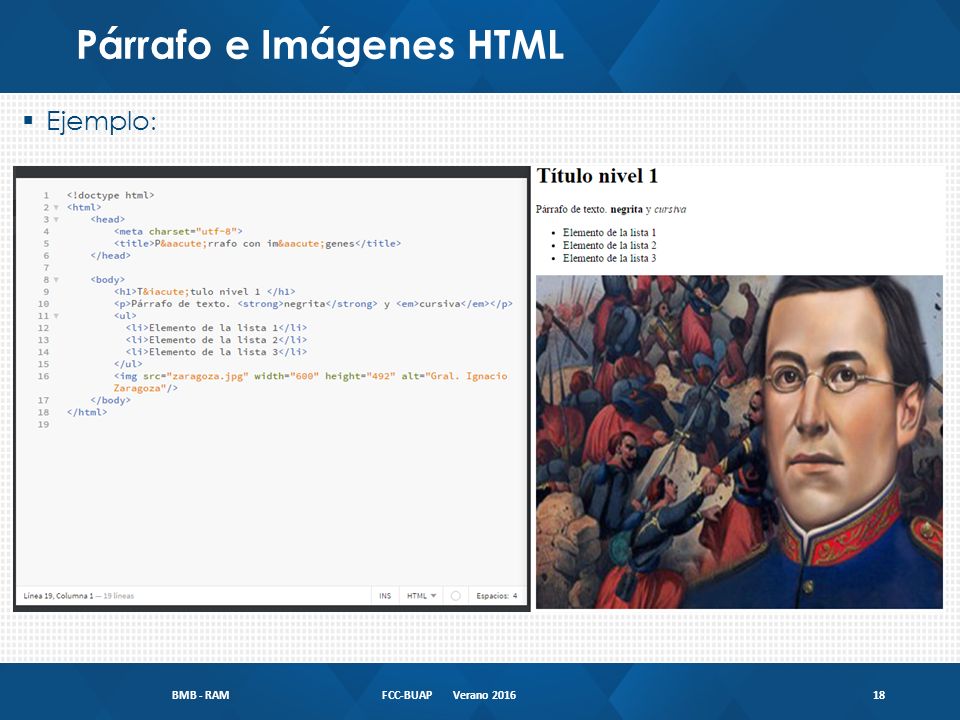
Task: Click the <!doctype html> line in editor
Action: coord(110,195)
